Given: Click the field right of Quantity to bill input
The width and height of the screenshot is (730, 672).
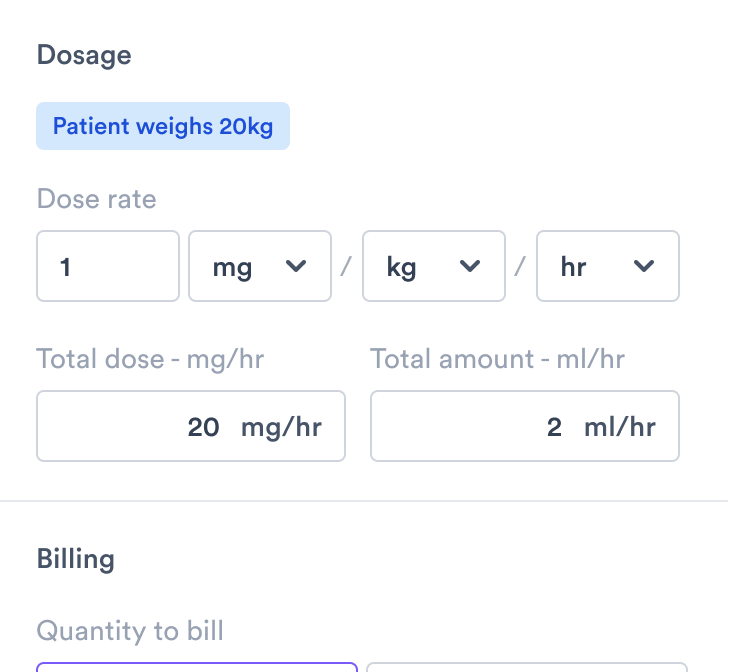Looking at the screenshot, I should 527,667.
